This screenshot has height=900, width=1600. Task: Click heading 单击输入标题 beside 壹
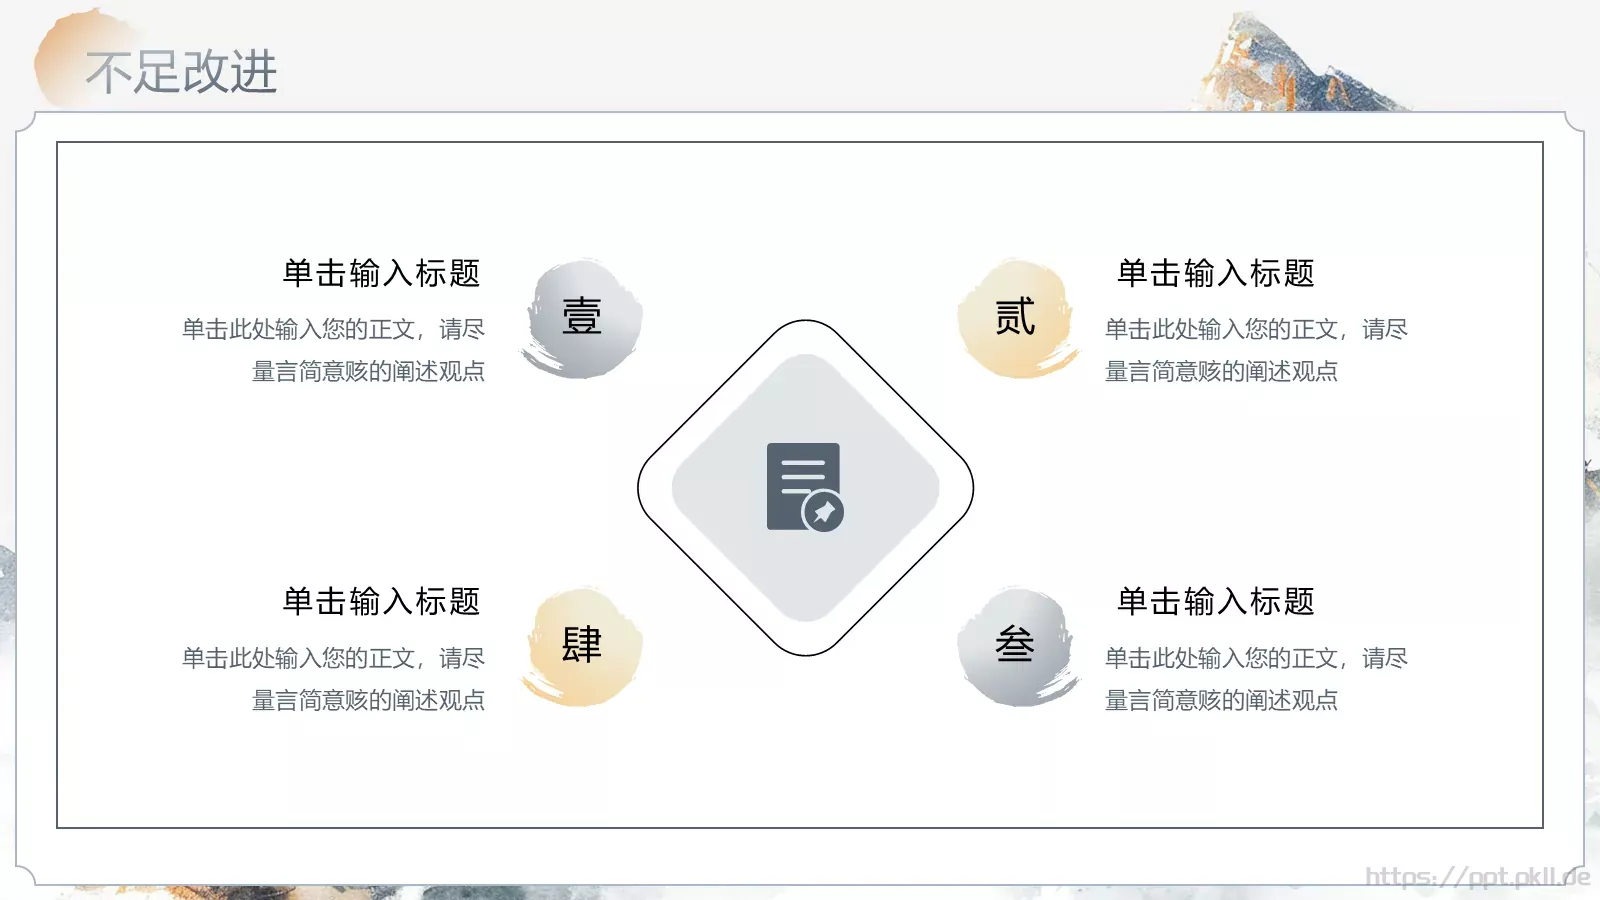[381, 273]
